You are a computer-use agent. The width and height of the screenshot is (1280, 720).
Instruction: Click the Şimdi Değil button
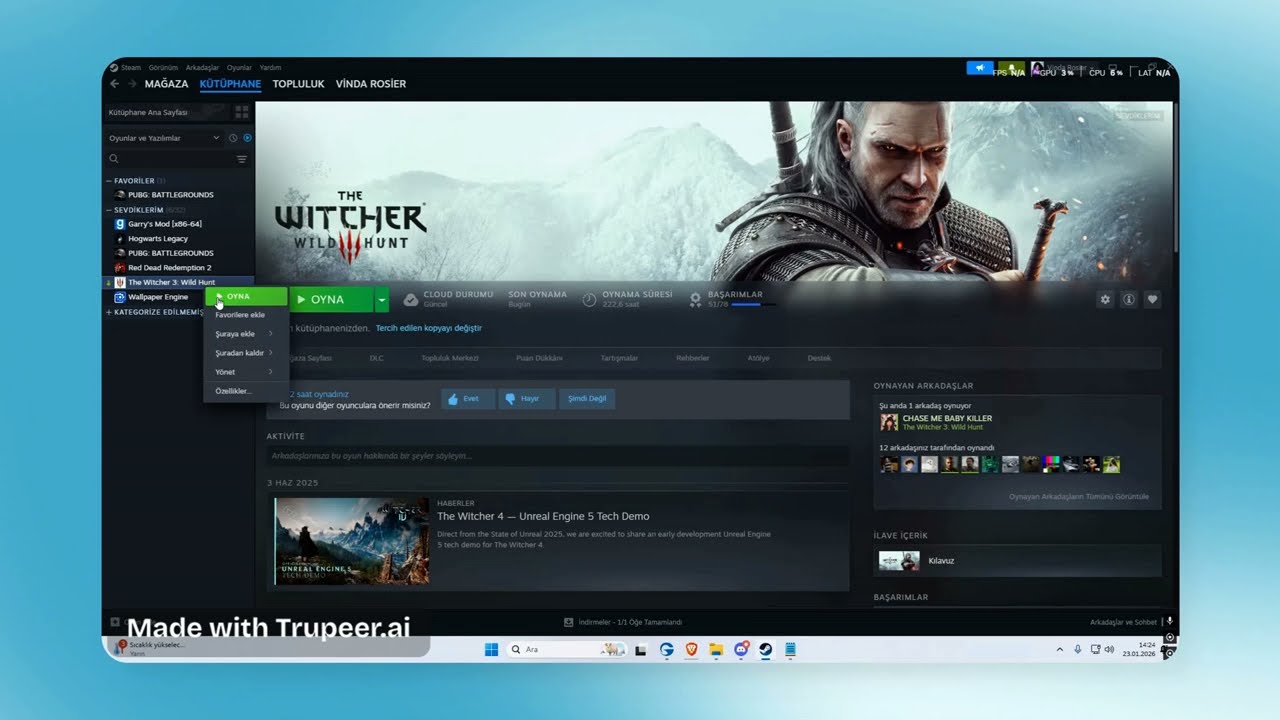[x=586, y=398]
